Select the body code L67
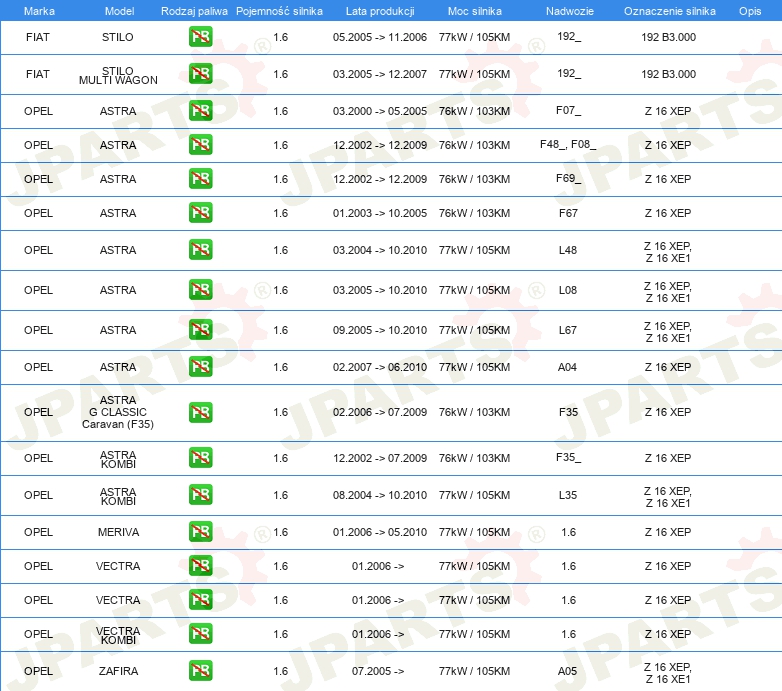 tap(568, 330)
